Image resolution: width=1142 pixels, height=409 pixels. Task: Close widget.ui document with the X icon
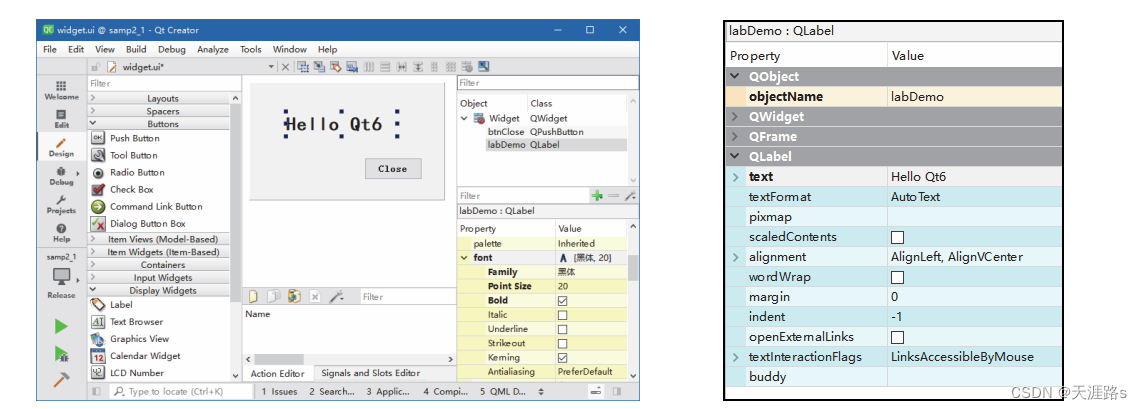click(x=286, y=67)
